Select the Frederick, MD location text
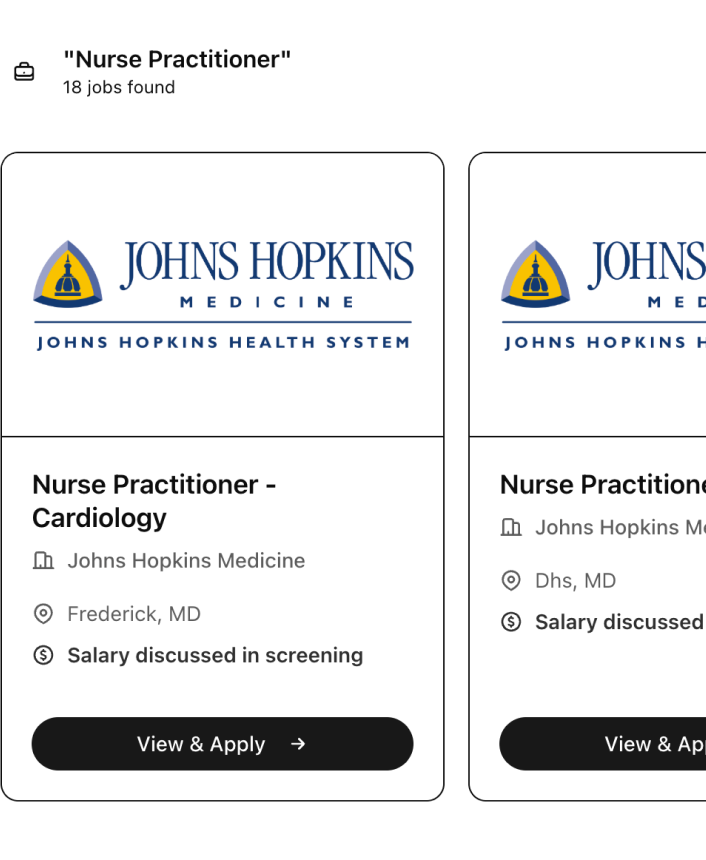Viewport: 706px width, 860px height. (134, 614)
